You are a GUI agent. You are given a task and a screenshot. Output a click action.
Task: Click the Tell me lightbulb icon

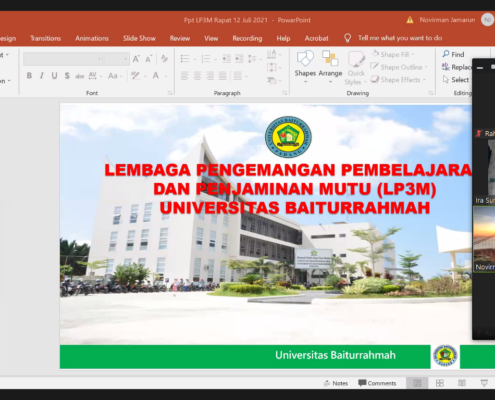point(347,38)
